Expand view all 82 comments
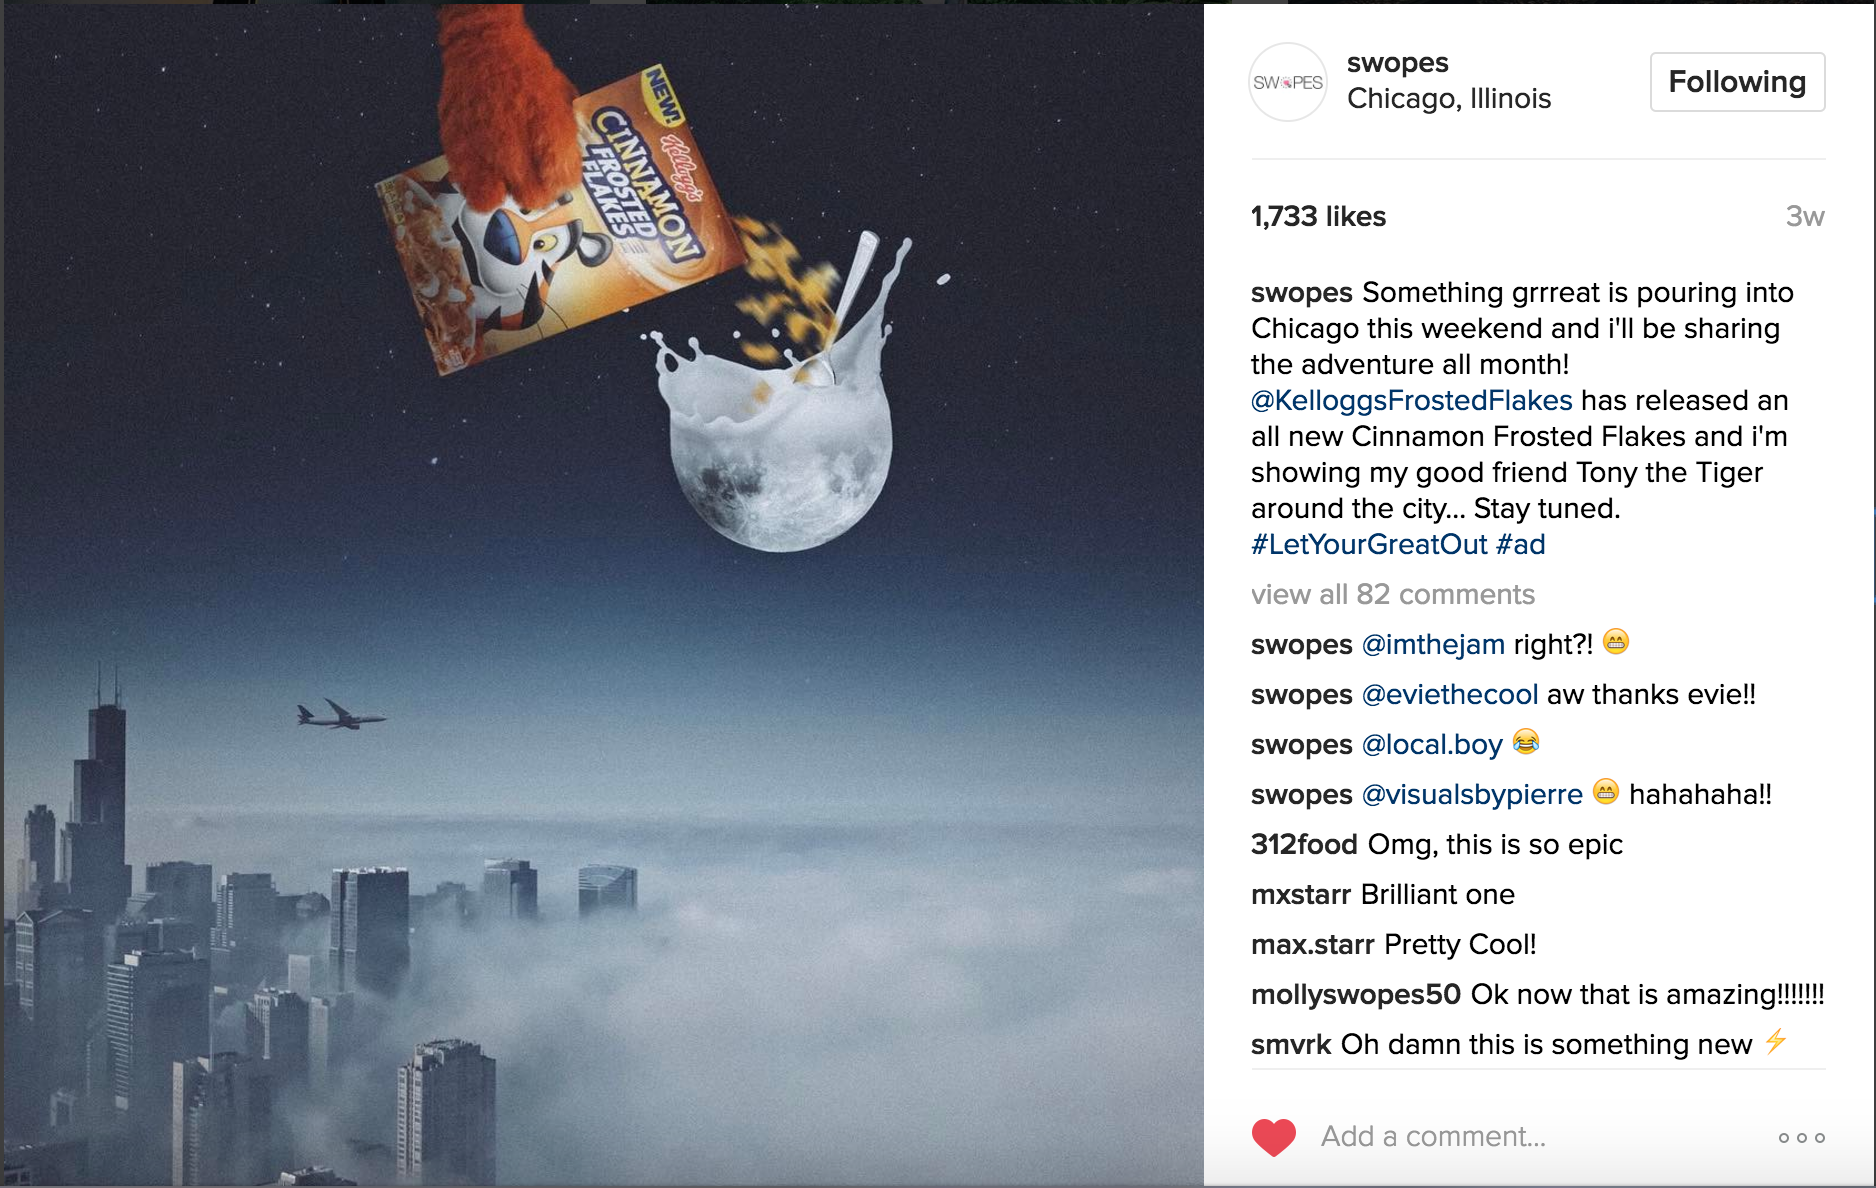The image size is (1876, 1188). (1392, 594)
